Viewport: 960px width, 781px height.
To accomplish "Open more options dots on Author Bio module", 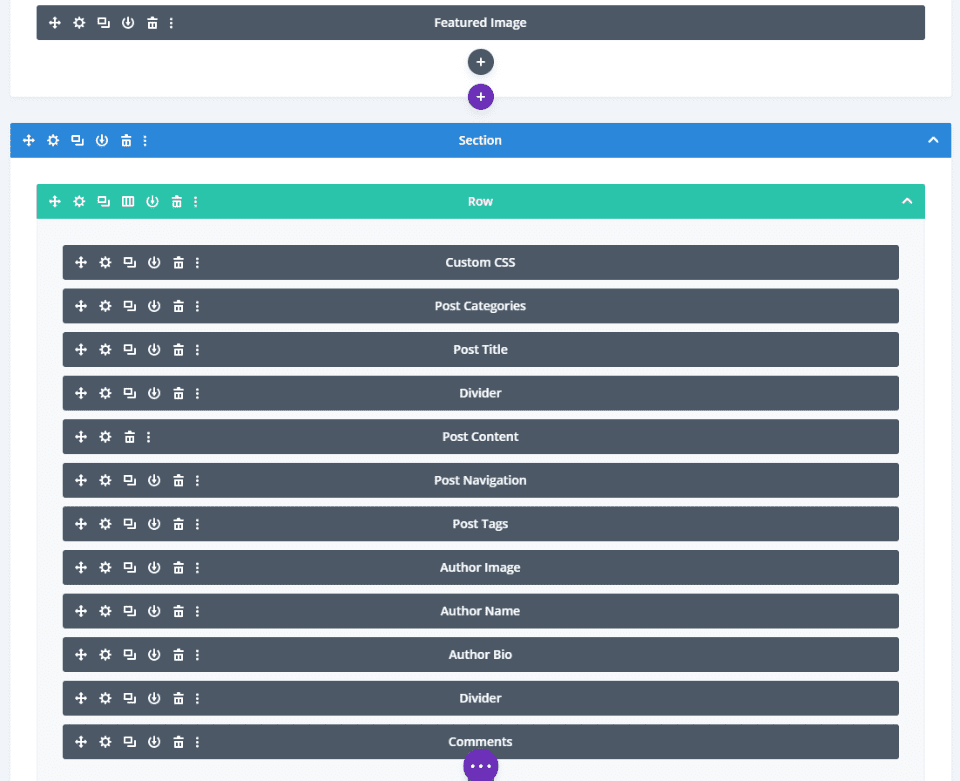I will (x=197, y=655).
